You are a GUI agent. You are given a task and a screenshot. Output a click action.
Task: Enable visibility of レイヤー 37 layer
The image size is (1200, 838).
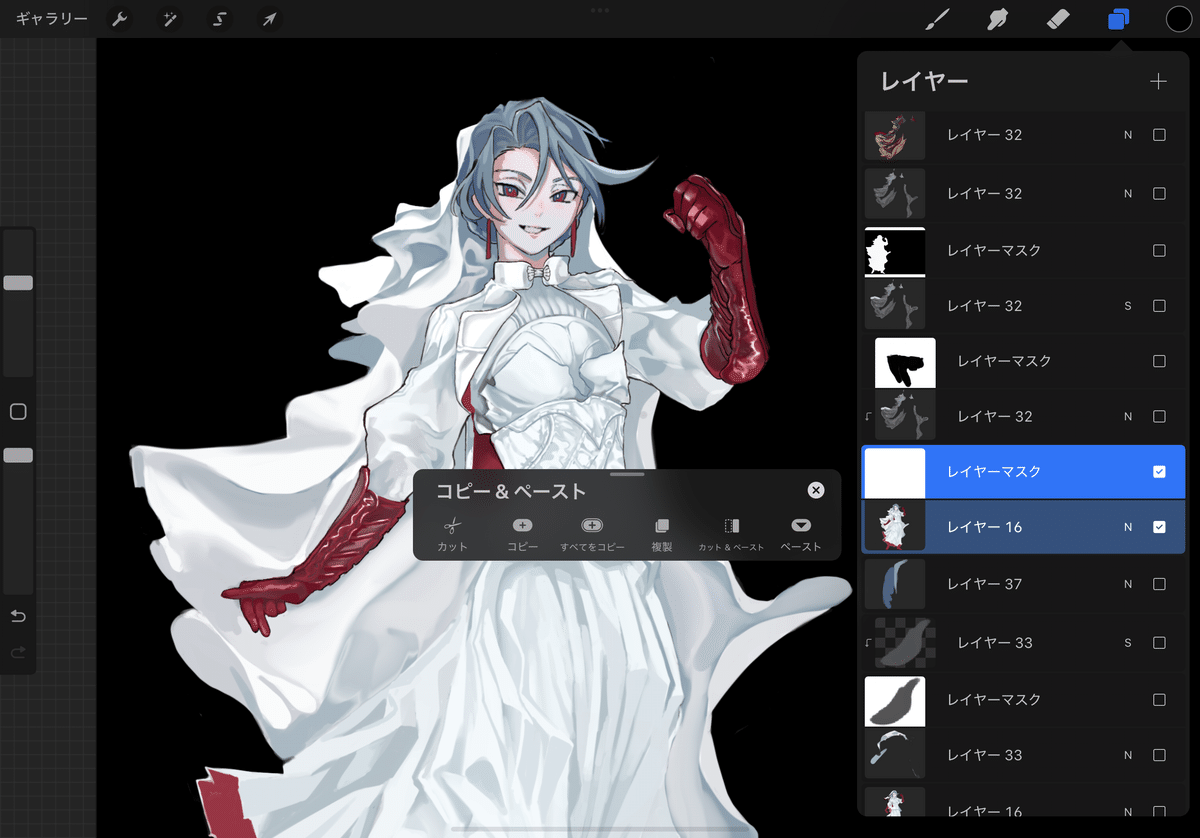1159,583
